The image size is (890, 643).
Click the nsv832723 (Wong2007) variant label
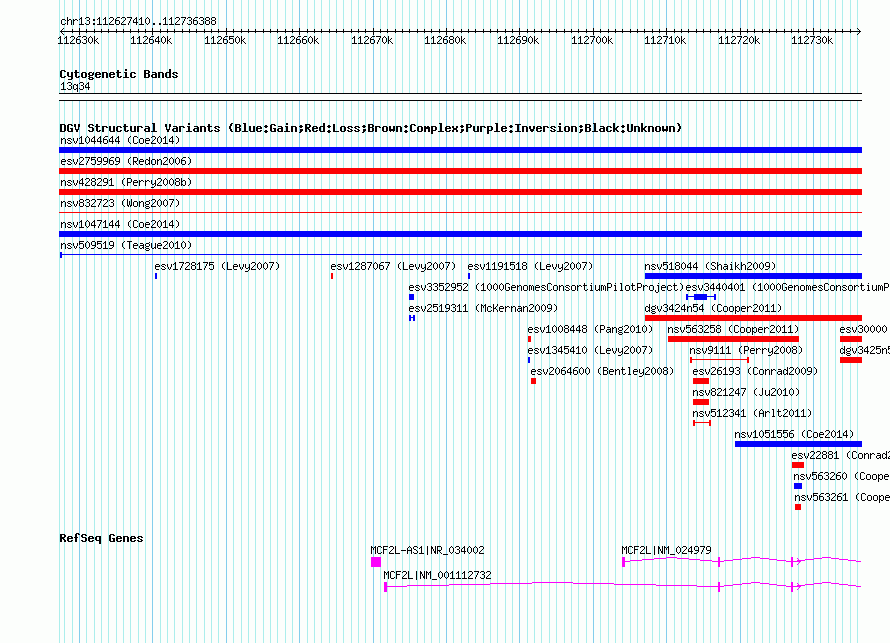pyautogui.click(x=120, y=203)
